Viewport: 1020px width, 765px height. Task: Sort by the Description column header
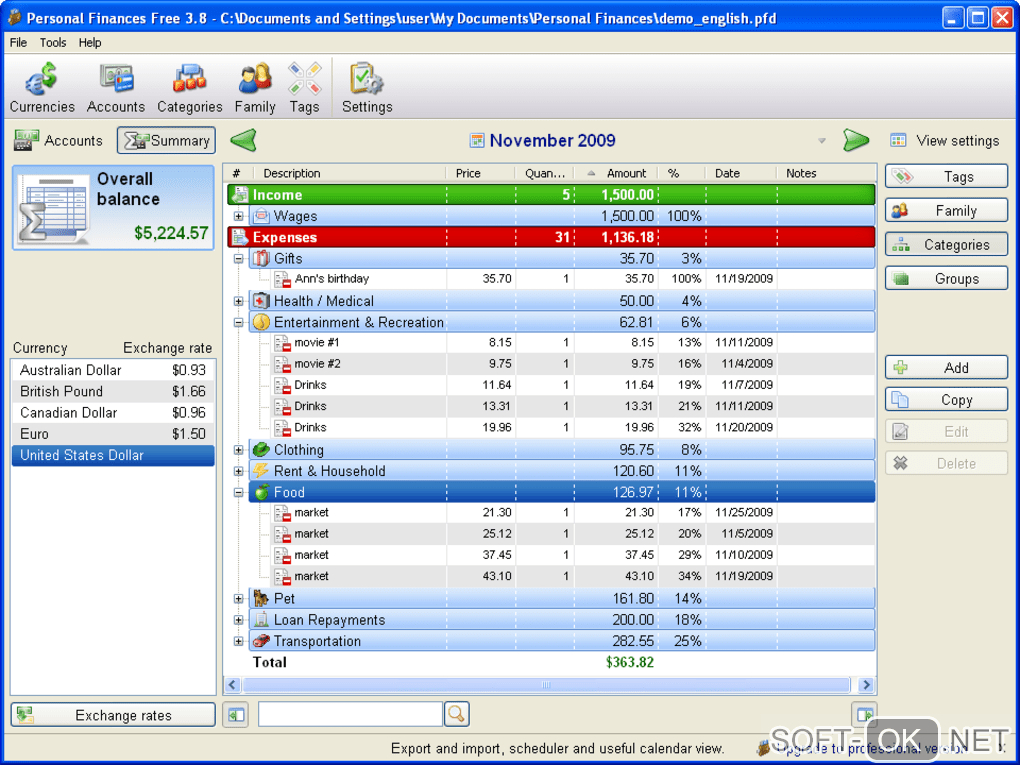349,173
